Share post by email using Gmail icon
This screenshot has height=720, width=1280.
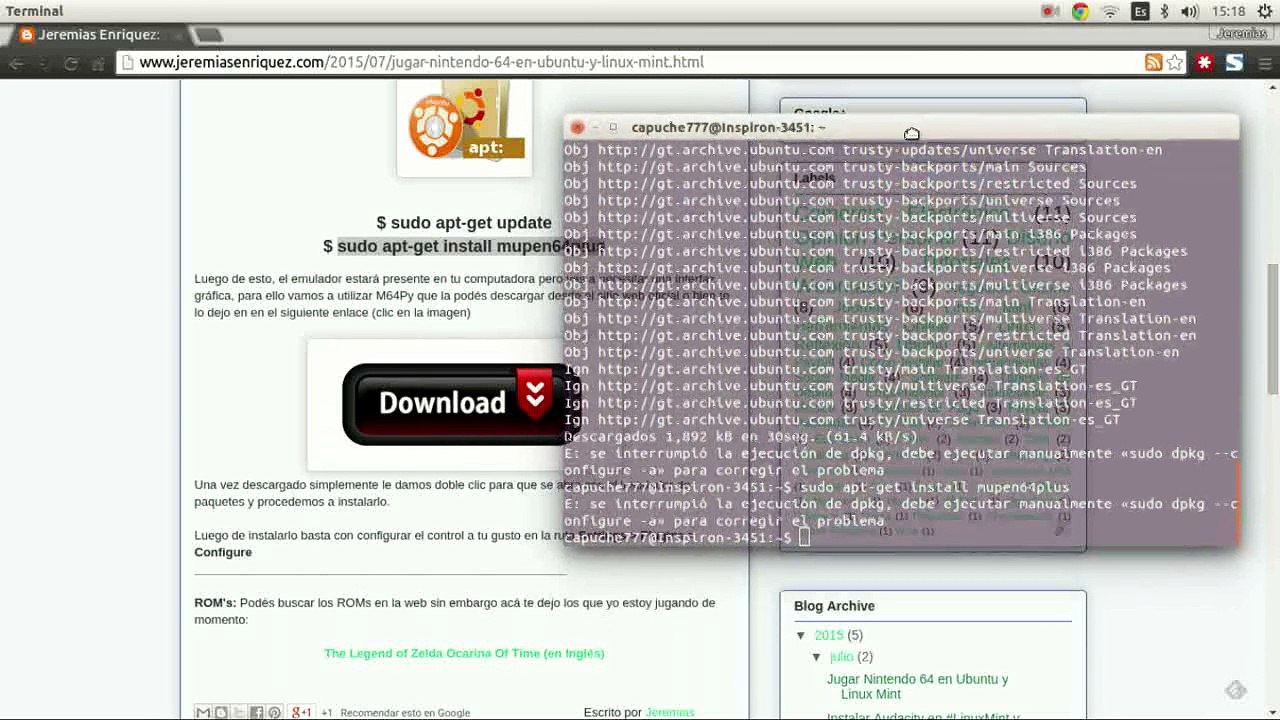pyautogui.click(x=203, y=713)
